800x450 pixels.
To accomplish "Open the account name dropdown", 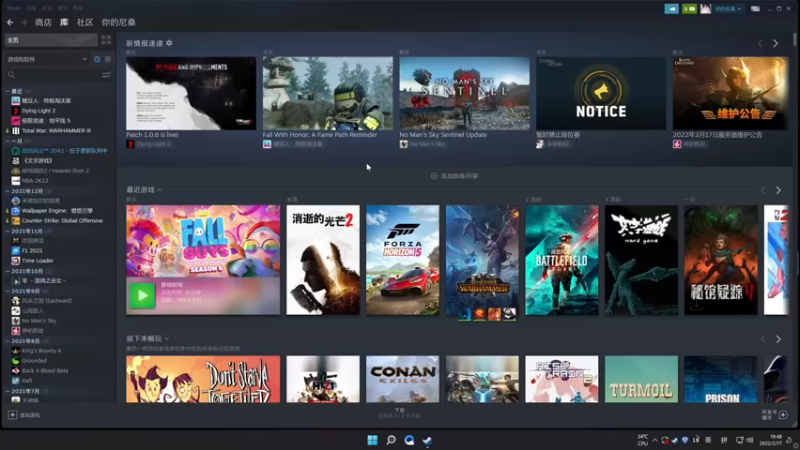I will [x=728, y=9].
